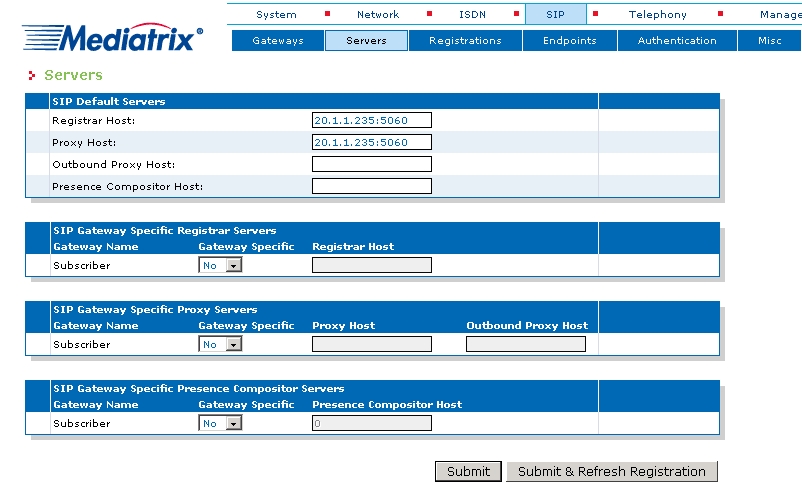This screenshot has height=492, width=802.
Task: Select the Servers sub-tab
Action: [366, 40]
